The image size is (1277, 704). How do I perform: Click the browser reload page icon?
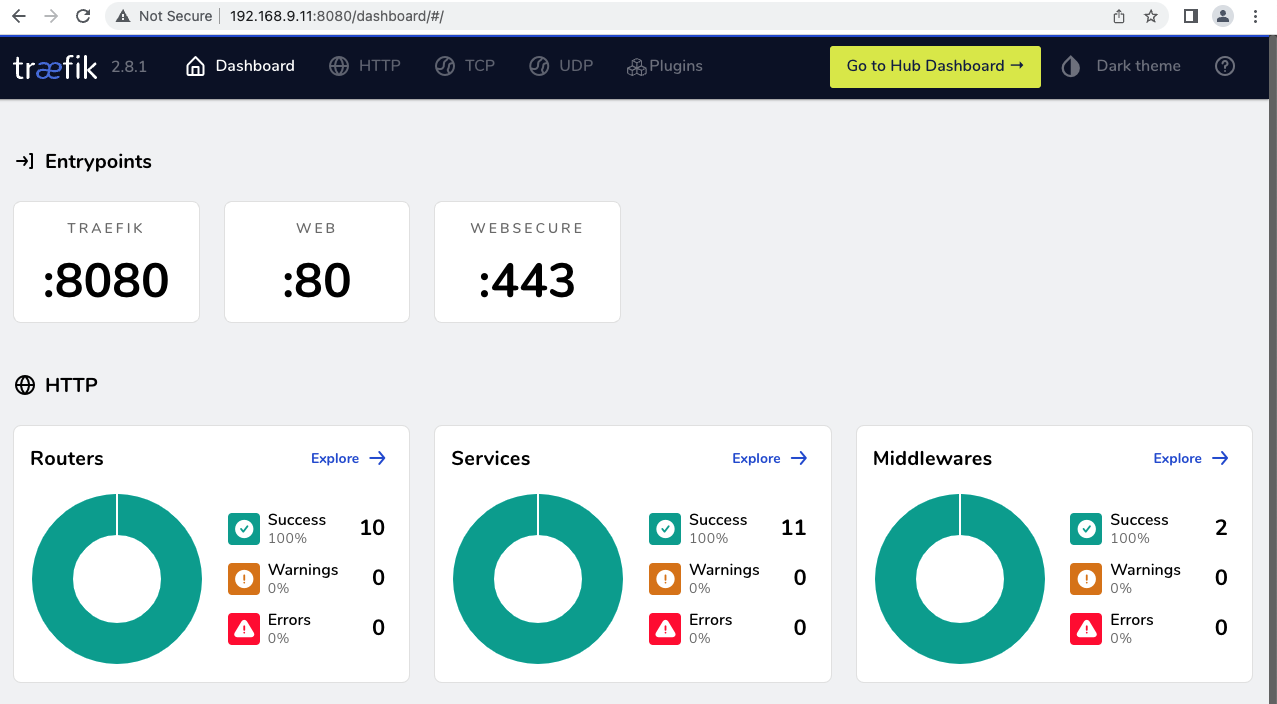[83, 16]
